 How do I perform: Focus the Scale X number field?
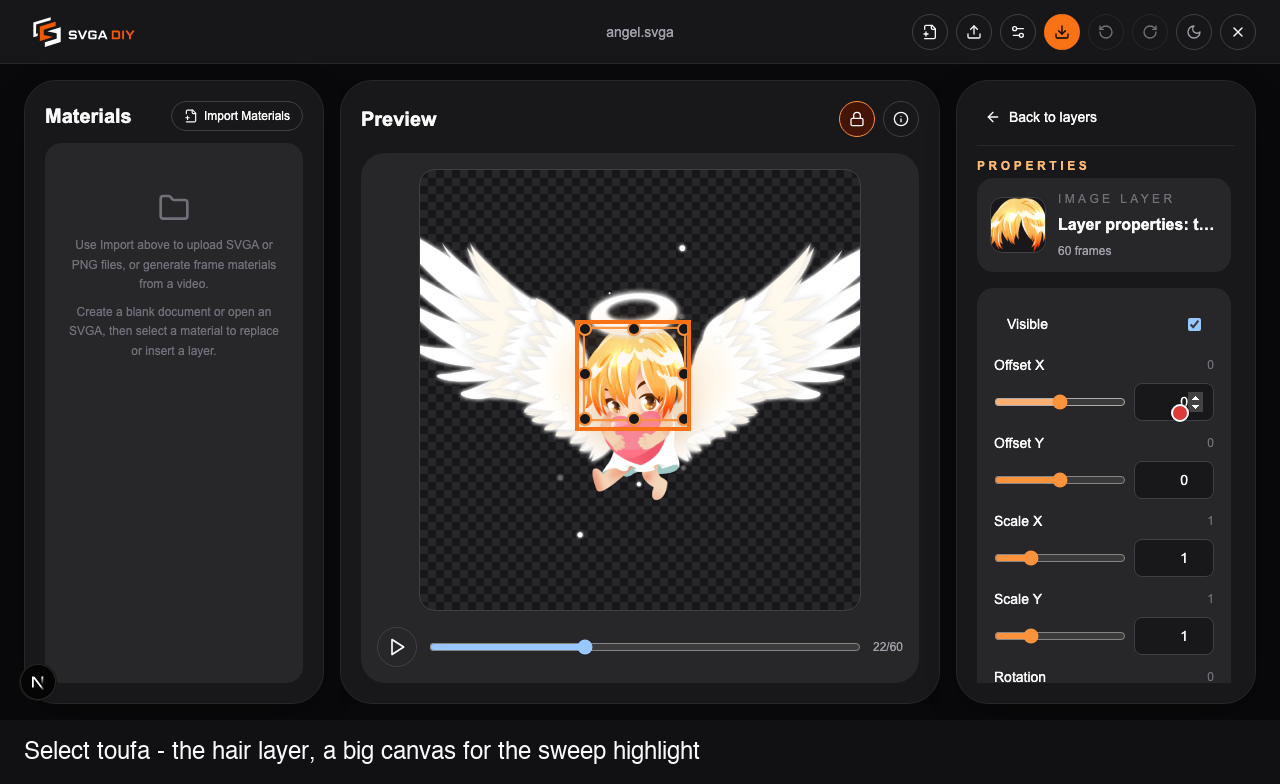coord(1174,558)
